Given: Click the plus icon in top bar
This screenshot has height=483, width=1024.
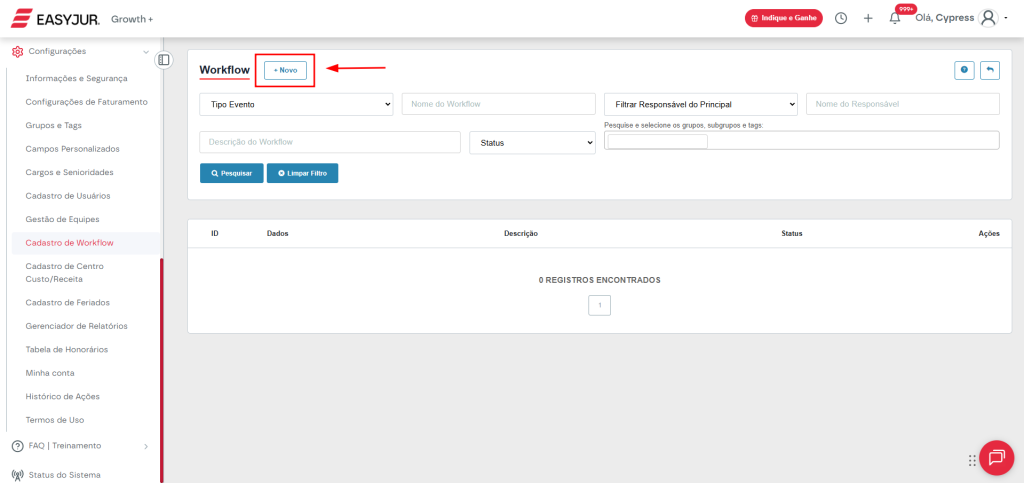Looking at the screenshot, I should [868, 18].
